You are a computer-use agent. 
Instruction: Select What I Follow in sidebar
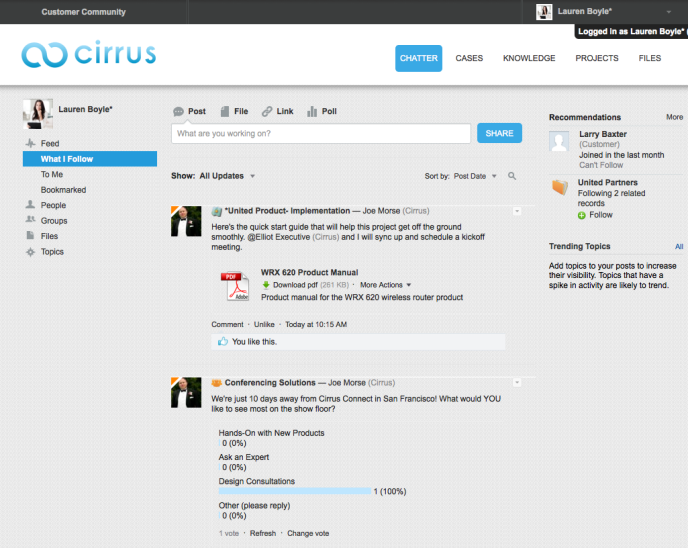(90, 159)
